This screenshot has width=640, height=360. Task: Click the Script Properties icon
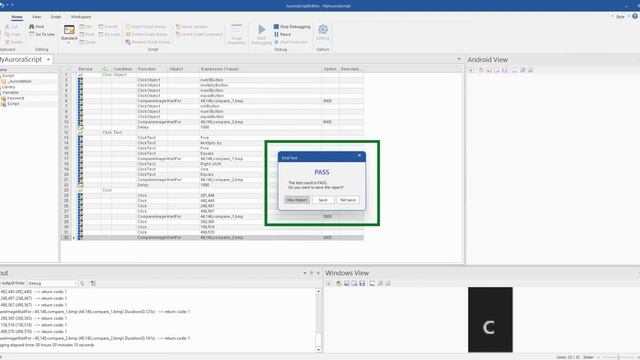[x=236, y=29]
